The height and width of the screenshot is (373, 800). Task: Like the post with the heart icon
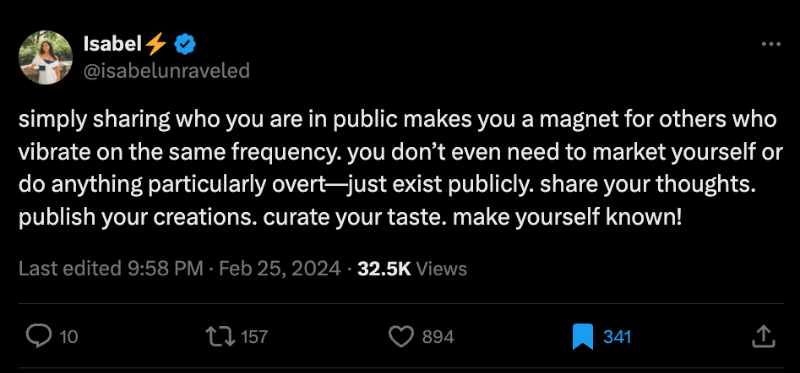pos(402,337)
